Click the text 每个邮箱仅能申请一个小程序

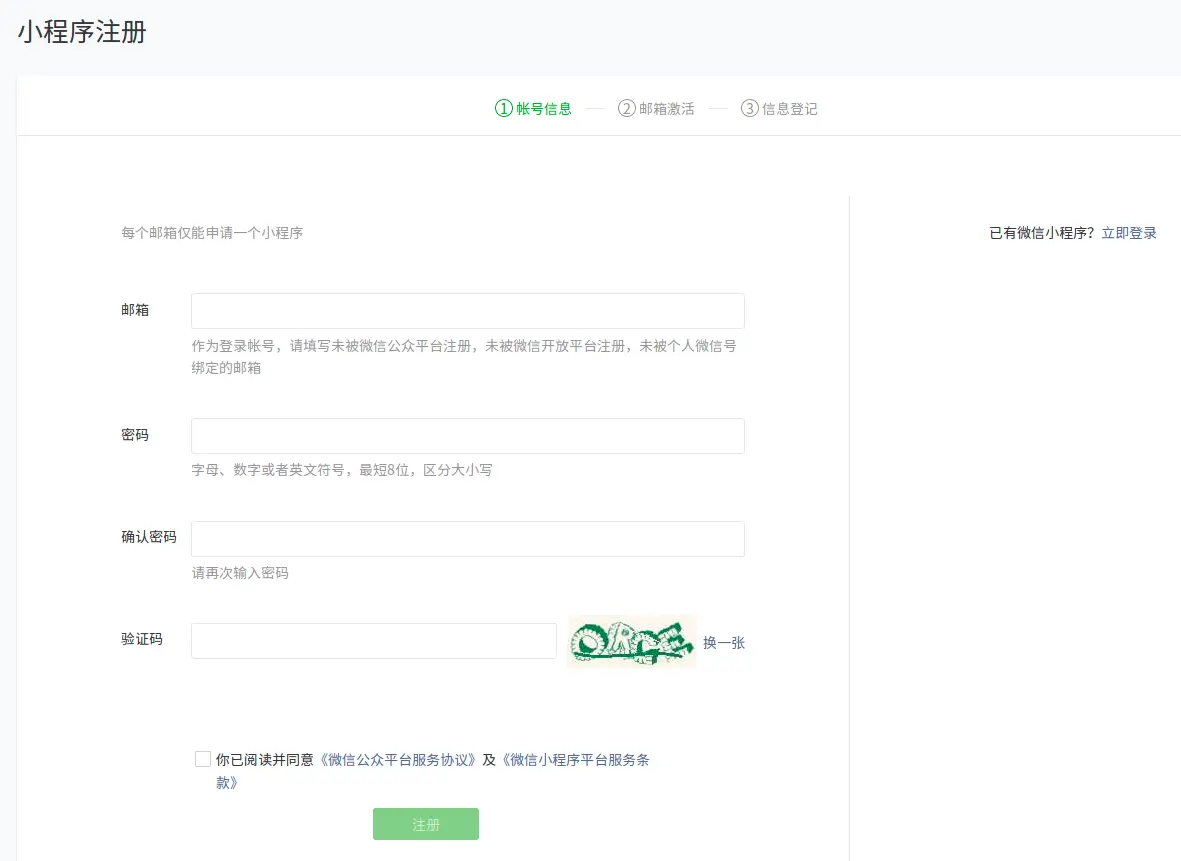(x=212, y=233)
